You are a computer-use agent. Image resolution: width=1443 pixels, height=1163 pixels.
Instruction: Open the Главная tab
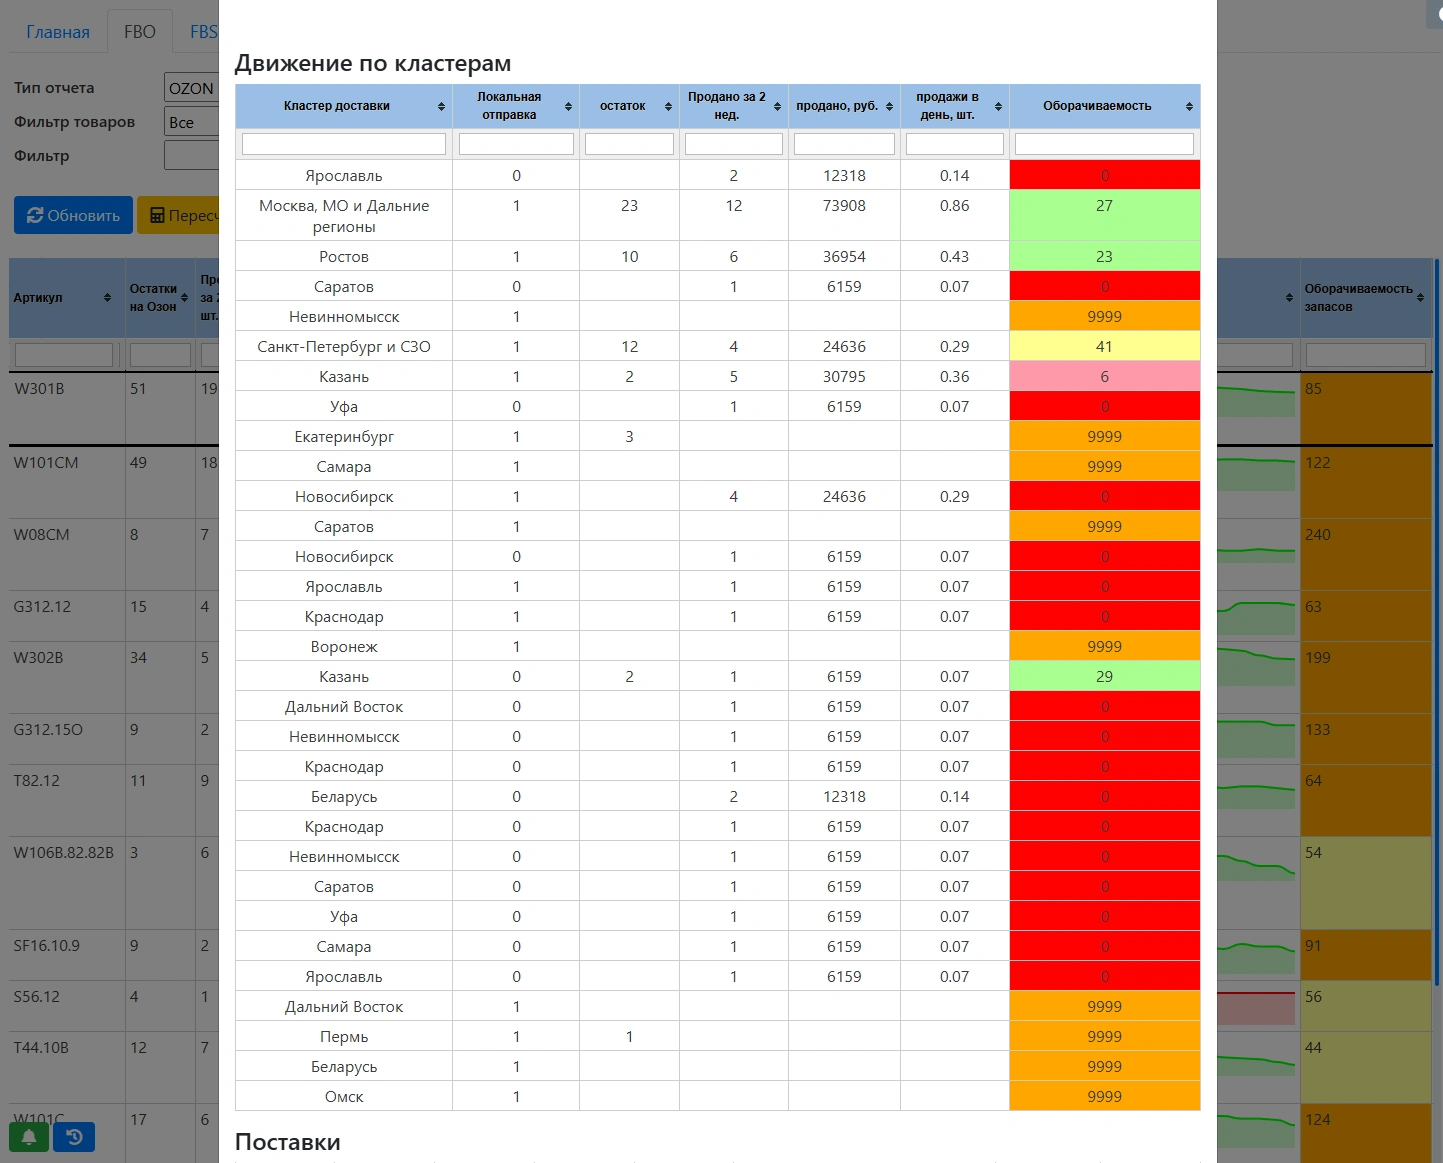(x=58, y=32)
